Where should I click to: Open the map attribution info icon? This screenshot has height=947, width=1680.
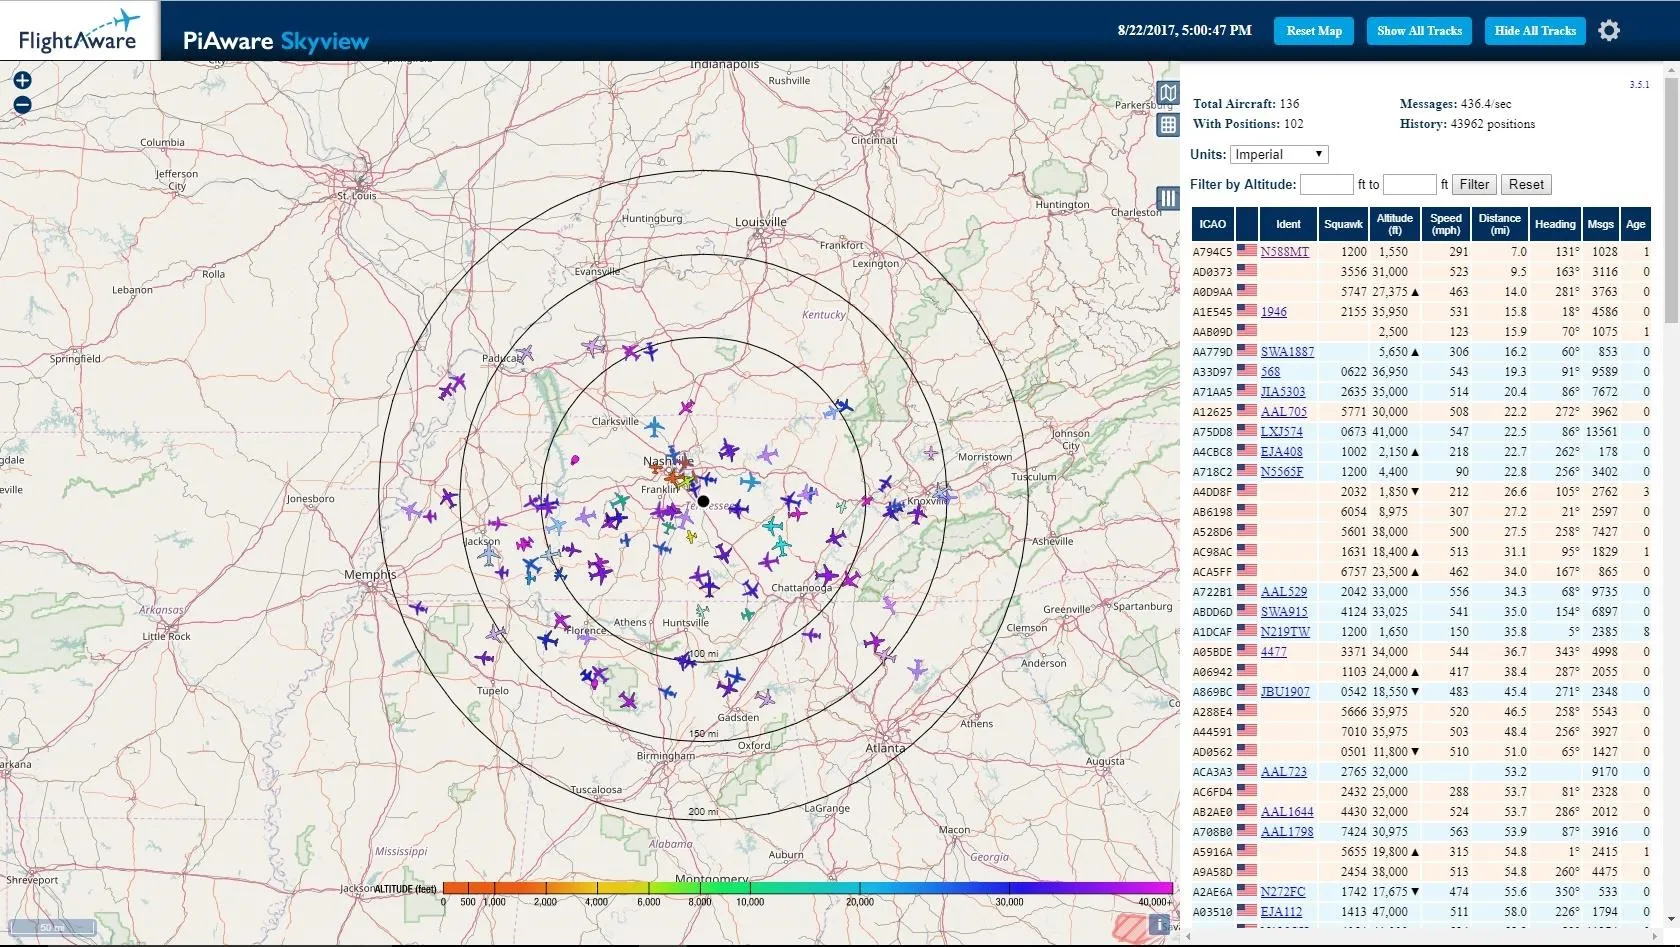coord(1159,925)
